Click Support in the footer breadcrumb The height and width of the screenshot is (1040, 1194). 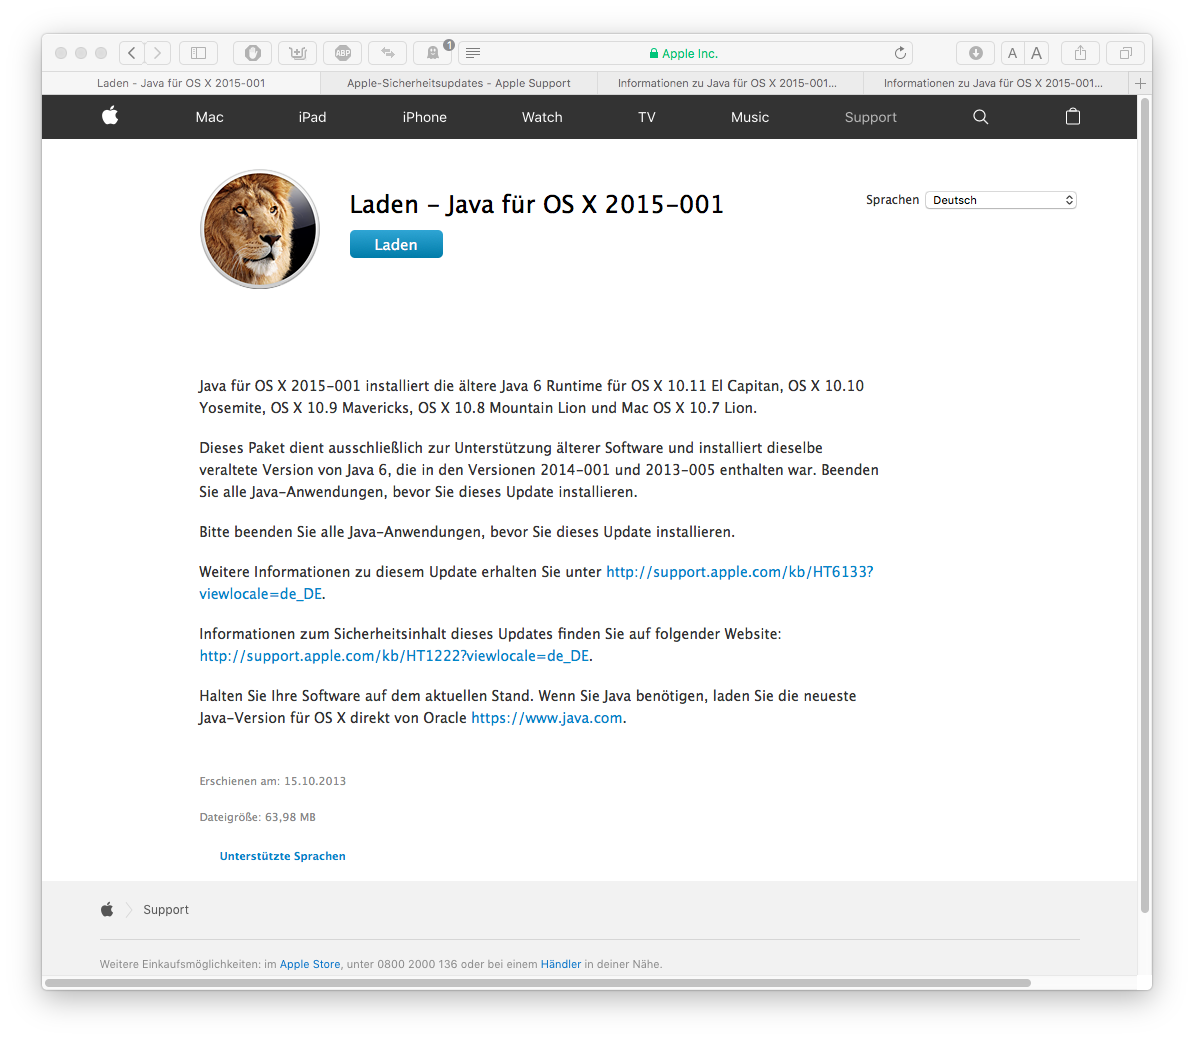tap(166, 910)
